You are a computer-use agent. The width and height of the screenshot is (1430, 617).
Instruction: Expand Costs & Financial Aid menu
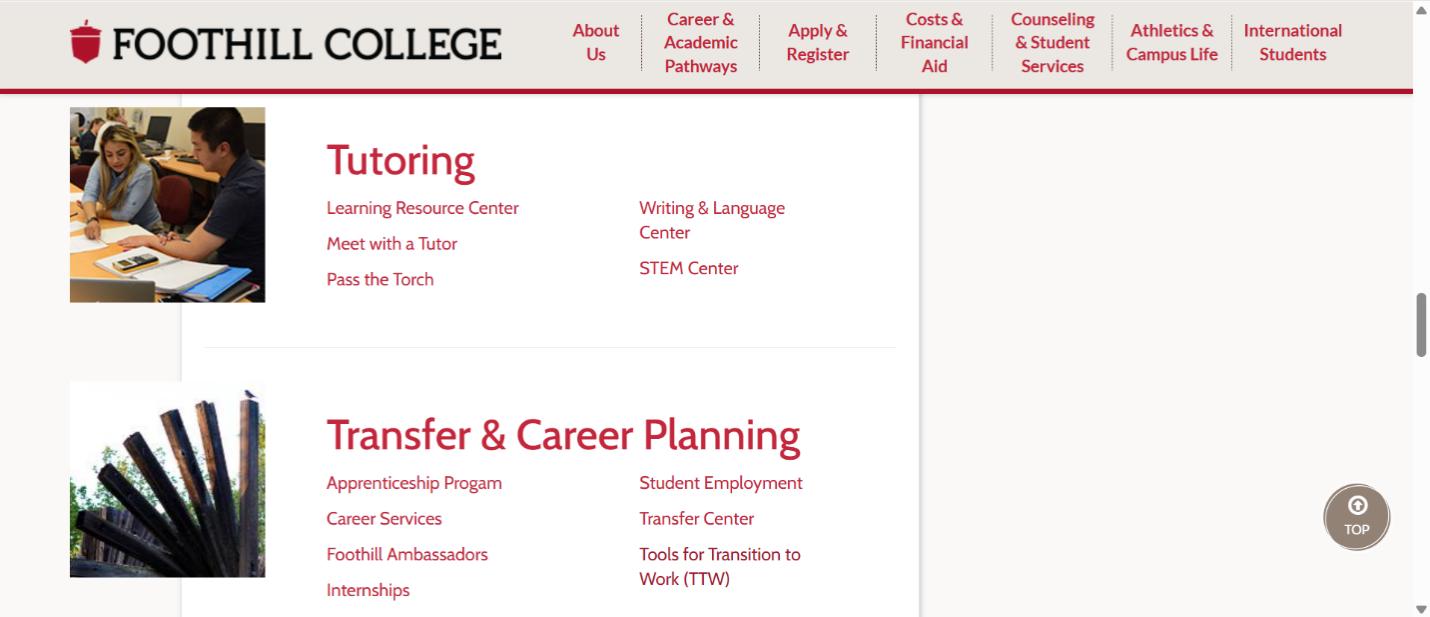click(x=934, y=43)
